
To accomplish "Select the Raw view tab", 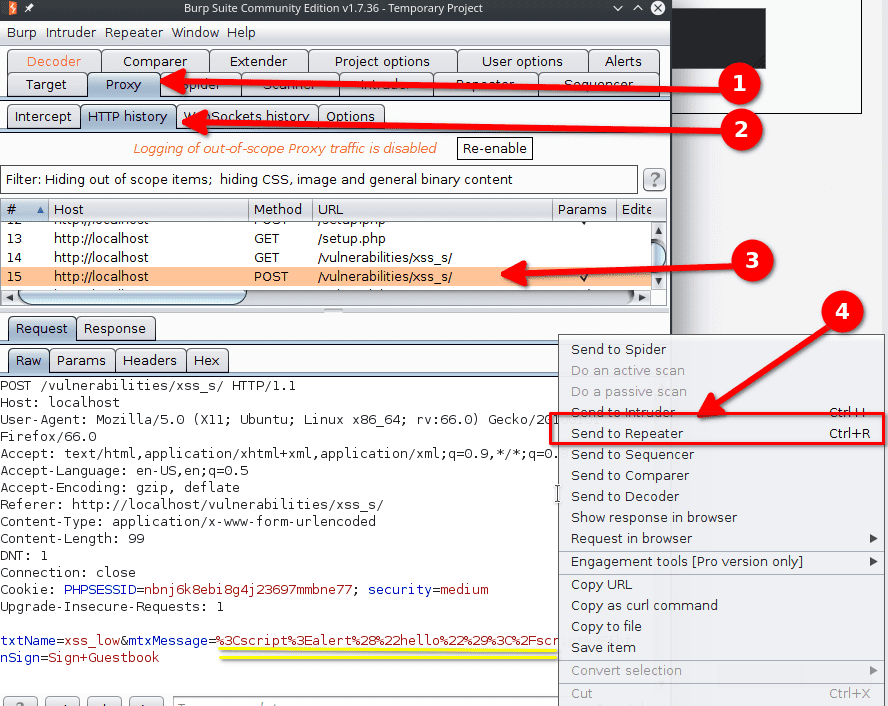I will (28, 361).
